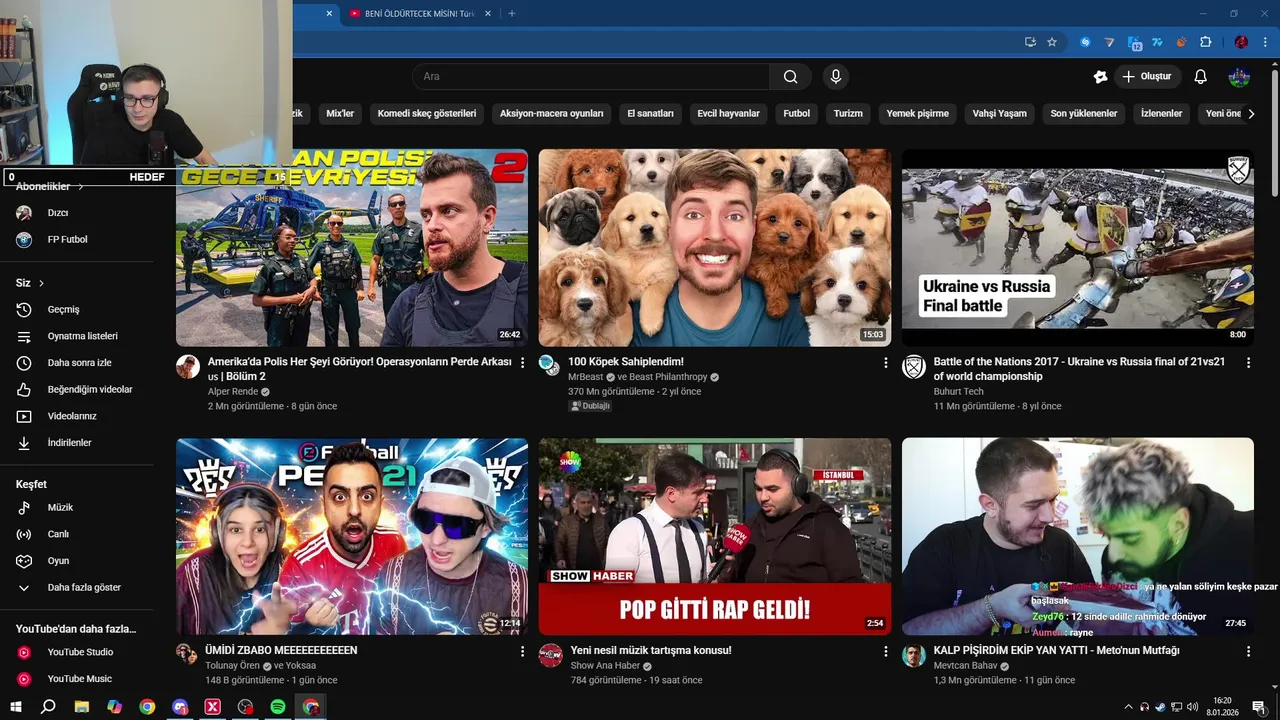The height and width of the screenshot is (720, 1280).
Task: Open options menu for ÜMİDİ ZBABO video
Action: (x=522, y=651)
